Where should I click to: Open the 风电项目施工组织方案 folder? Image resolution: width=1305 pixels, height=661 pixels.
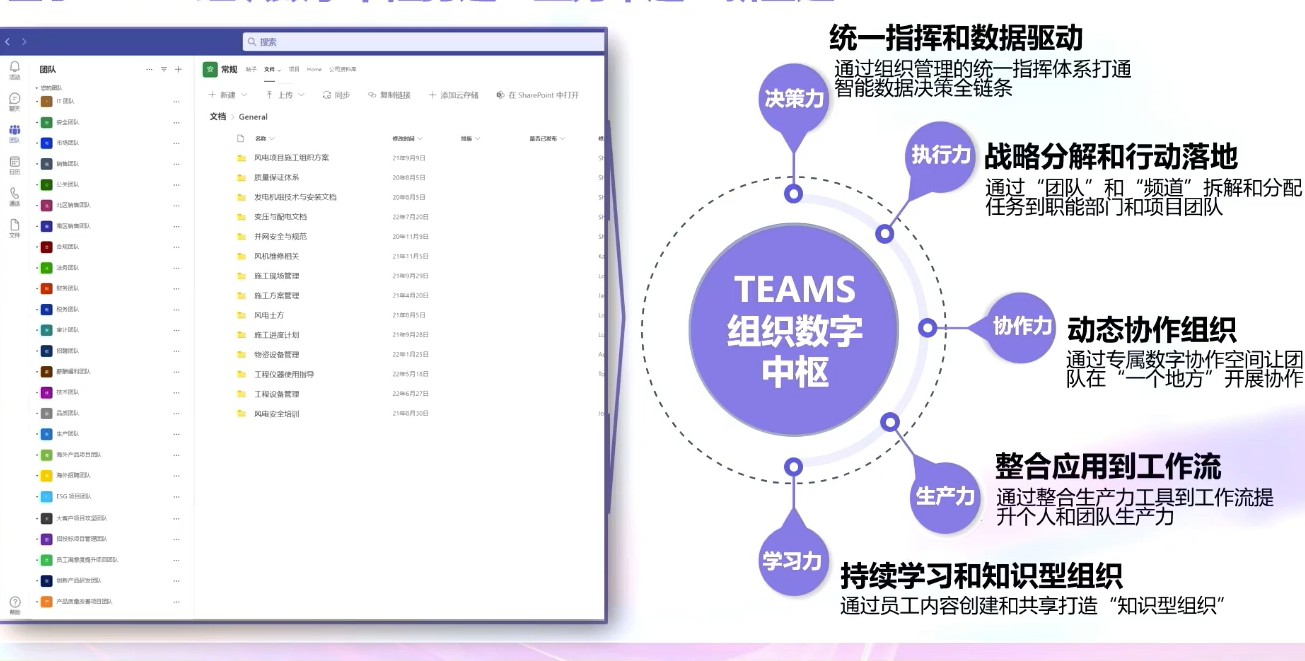click(291, 158)
